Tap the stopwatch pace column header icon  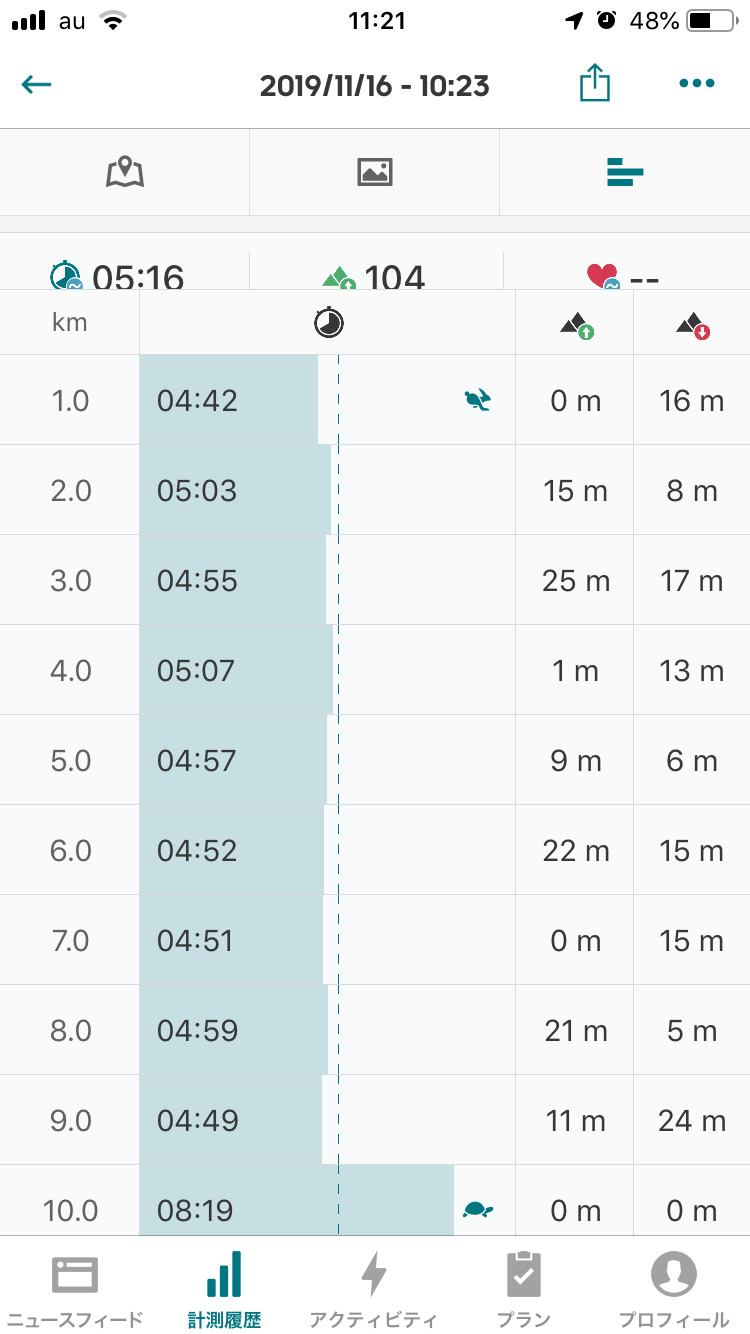pos(328,322)
